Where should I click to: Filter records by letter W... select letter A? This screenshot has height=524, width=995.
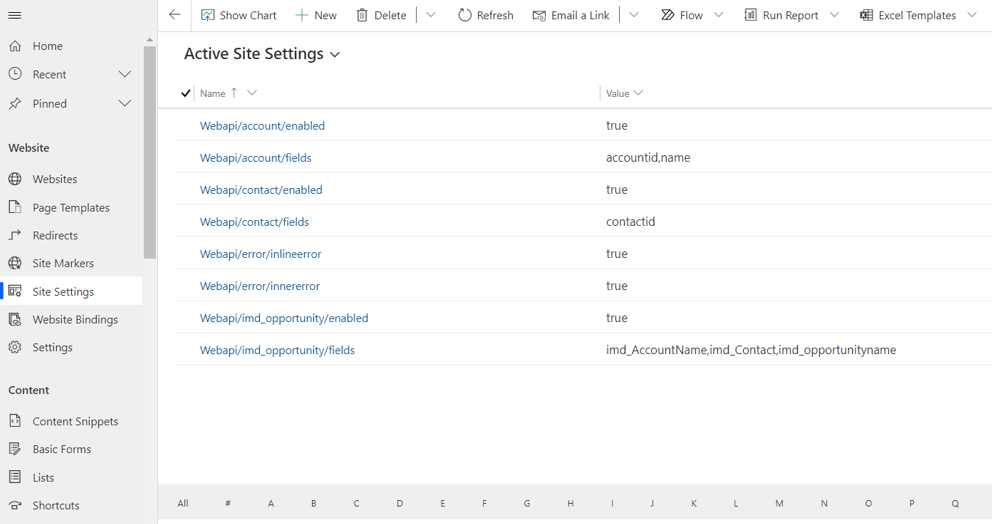tap(271, 503)
